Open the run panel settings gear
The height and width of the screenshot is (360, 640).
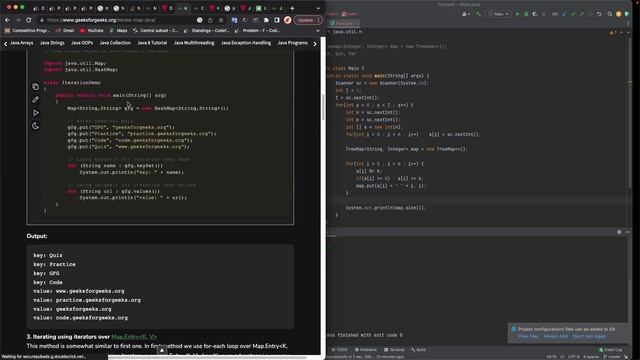(x=619, y=232)
